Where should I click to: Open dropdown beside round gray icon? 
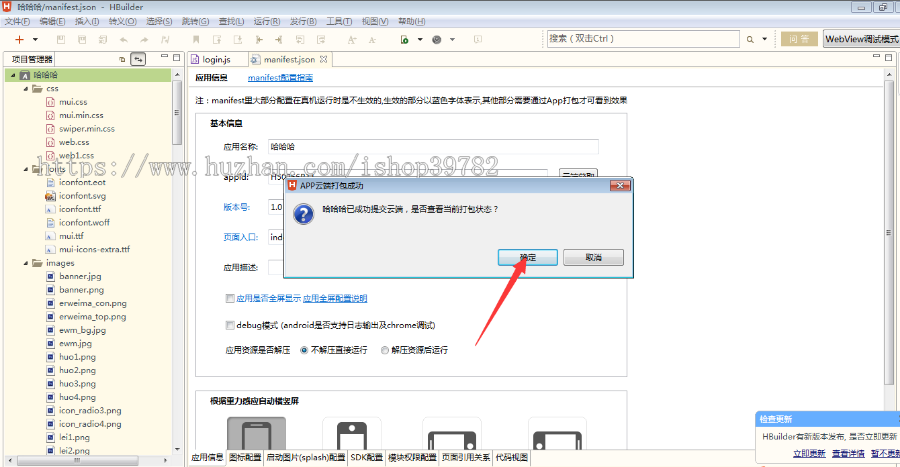452,40
